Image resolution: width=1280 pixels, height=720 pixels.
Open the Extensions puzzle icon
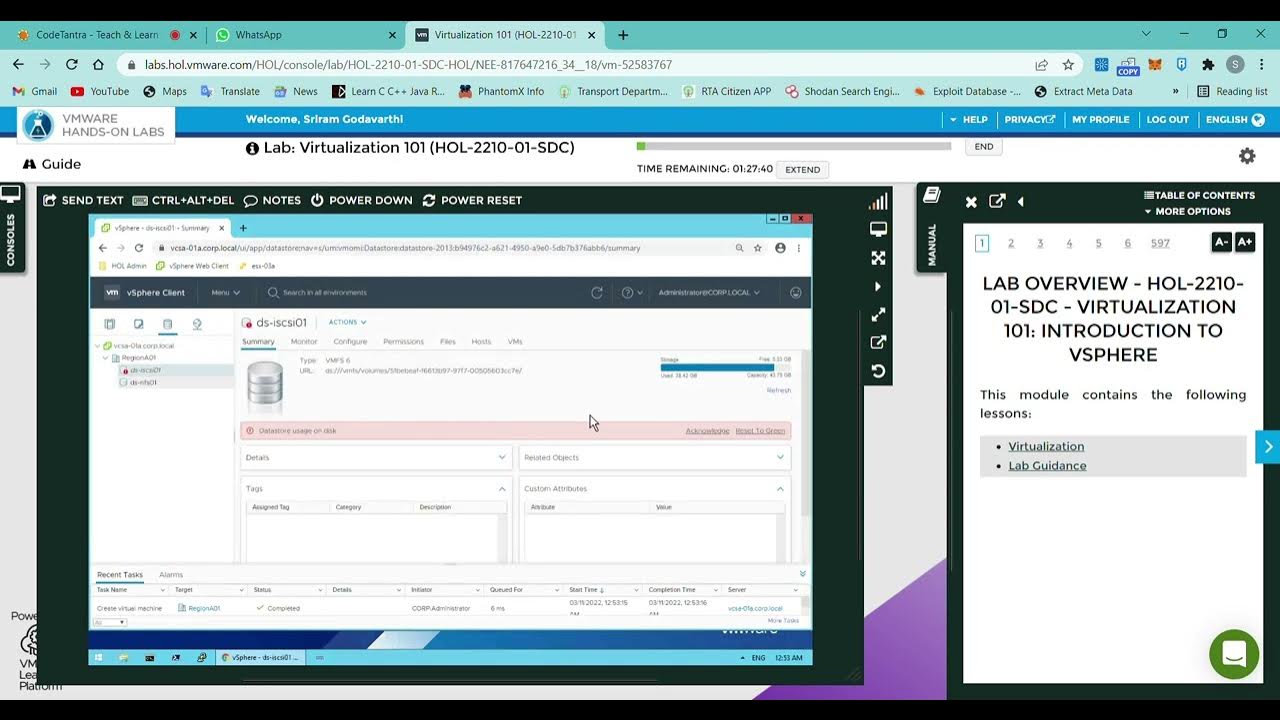click(1208, 64)
